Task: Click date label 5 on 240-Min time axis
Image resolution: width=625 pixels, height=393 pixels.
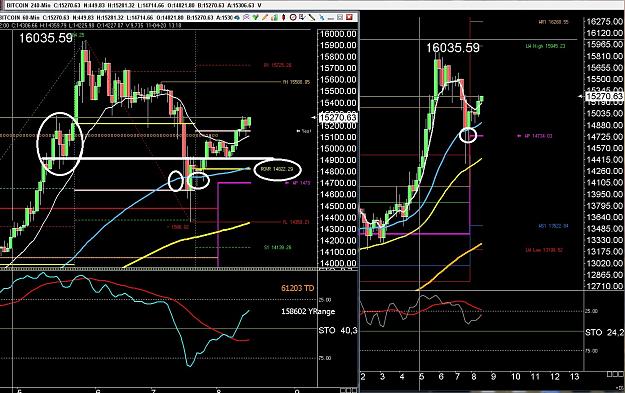Action: [421, 377]
